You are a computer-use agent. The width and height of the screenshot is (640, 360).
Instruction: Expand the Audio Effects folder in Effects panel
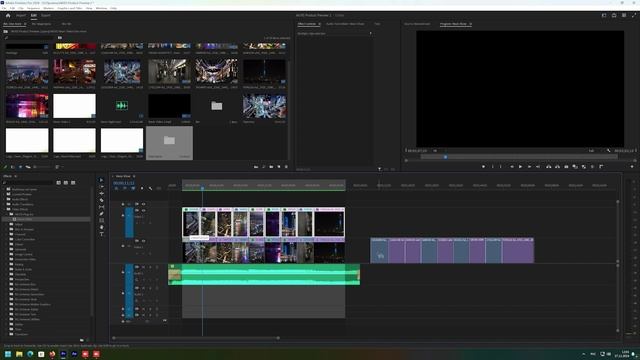click(5, 199)
